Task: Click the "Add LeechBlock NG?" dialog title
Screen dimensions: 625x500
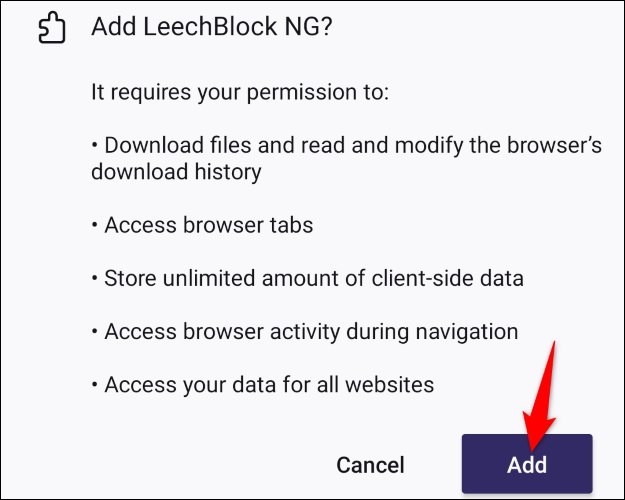Action: [x=211, y=27]
